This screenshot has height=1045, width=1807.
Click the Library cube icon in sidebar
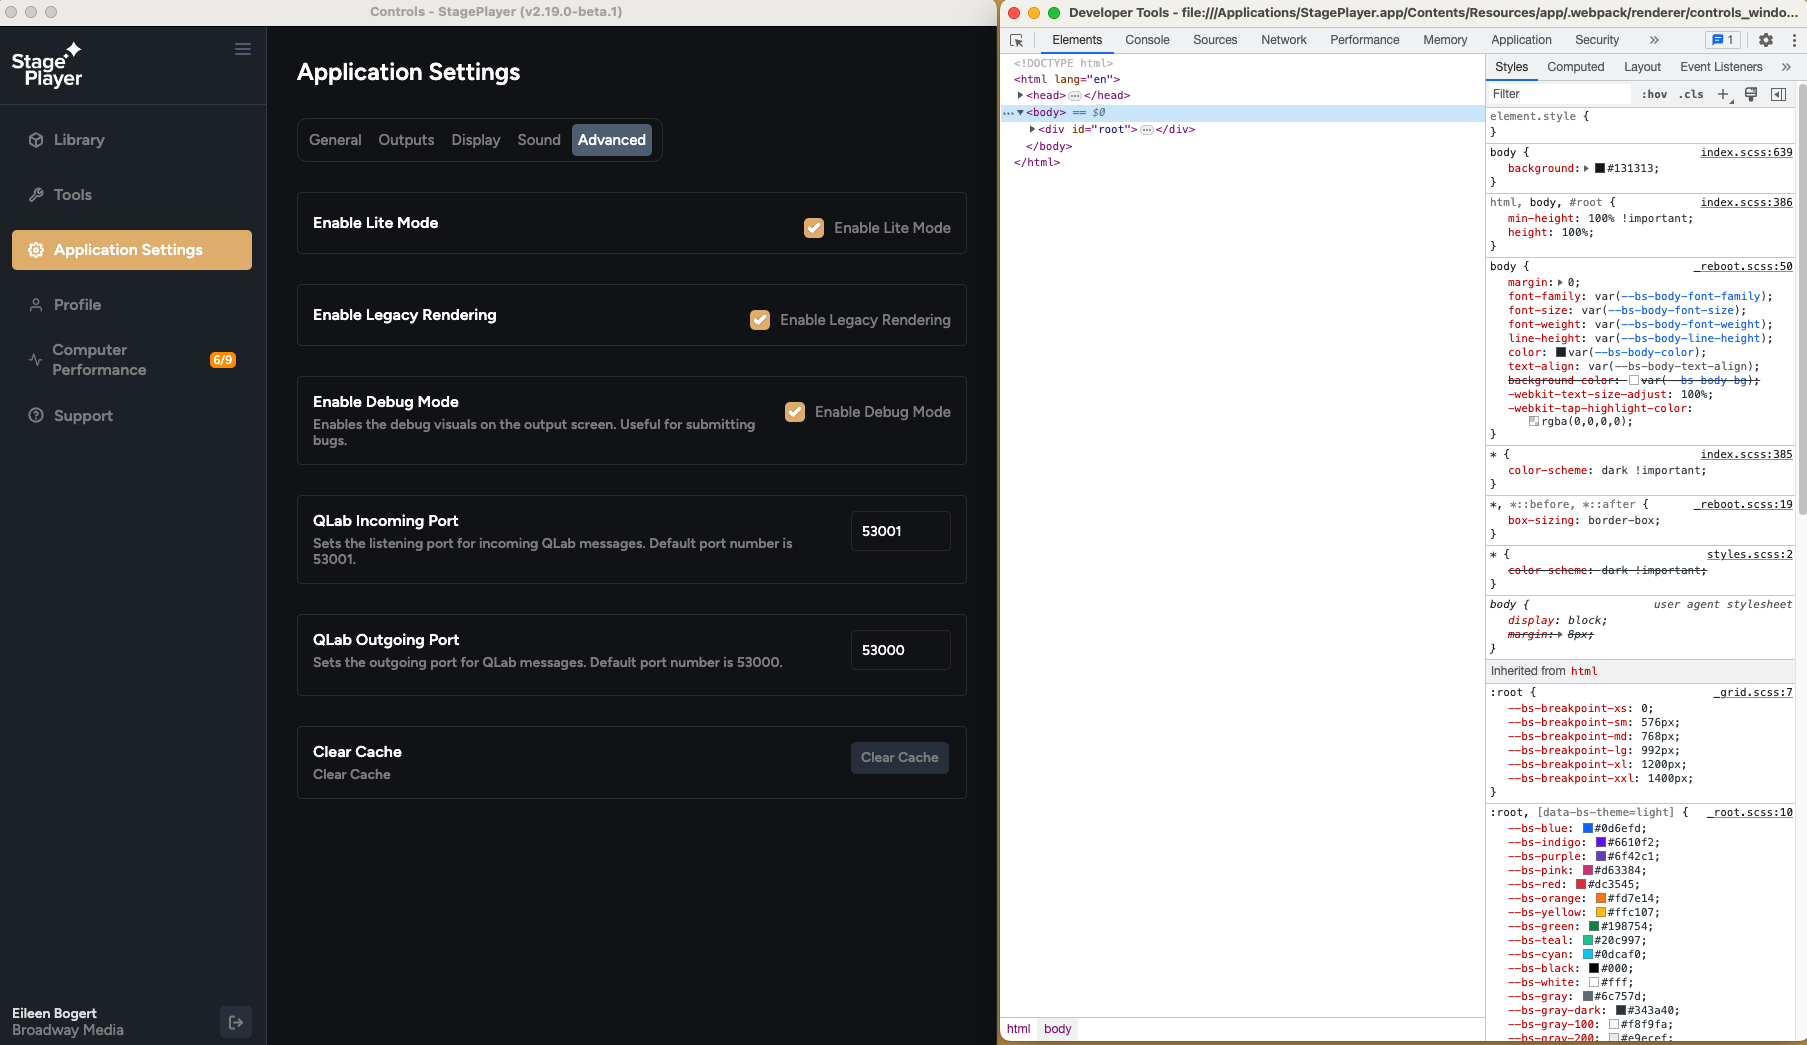(x=36, y=140)
